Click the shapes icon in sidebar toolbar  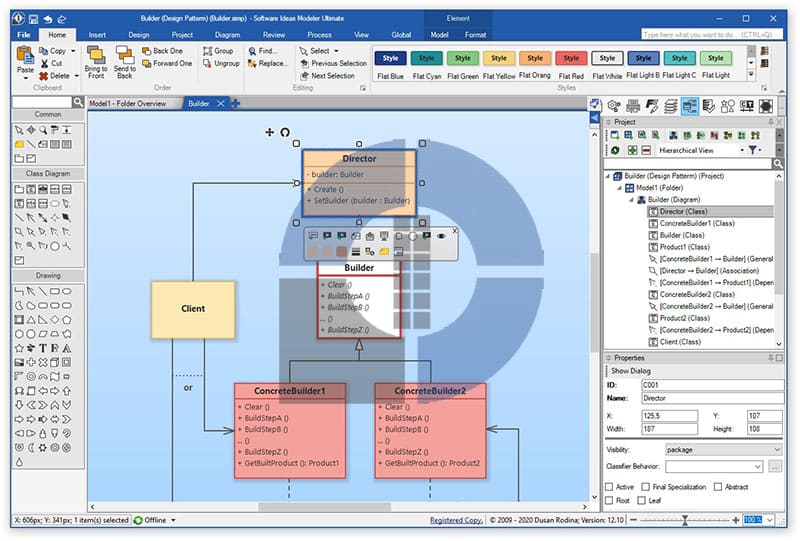(728, 106)
